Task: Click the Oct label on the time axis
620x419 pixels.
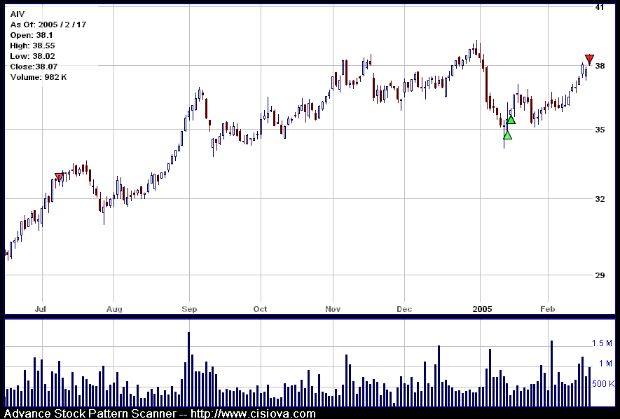Action: click(260, 309)
